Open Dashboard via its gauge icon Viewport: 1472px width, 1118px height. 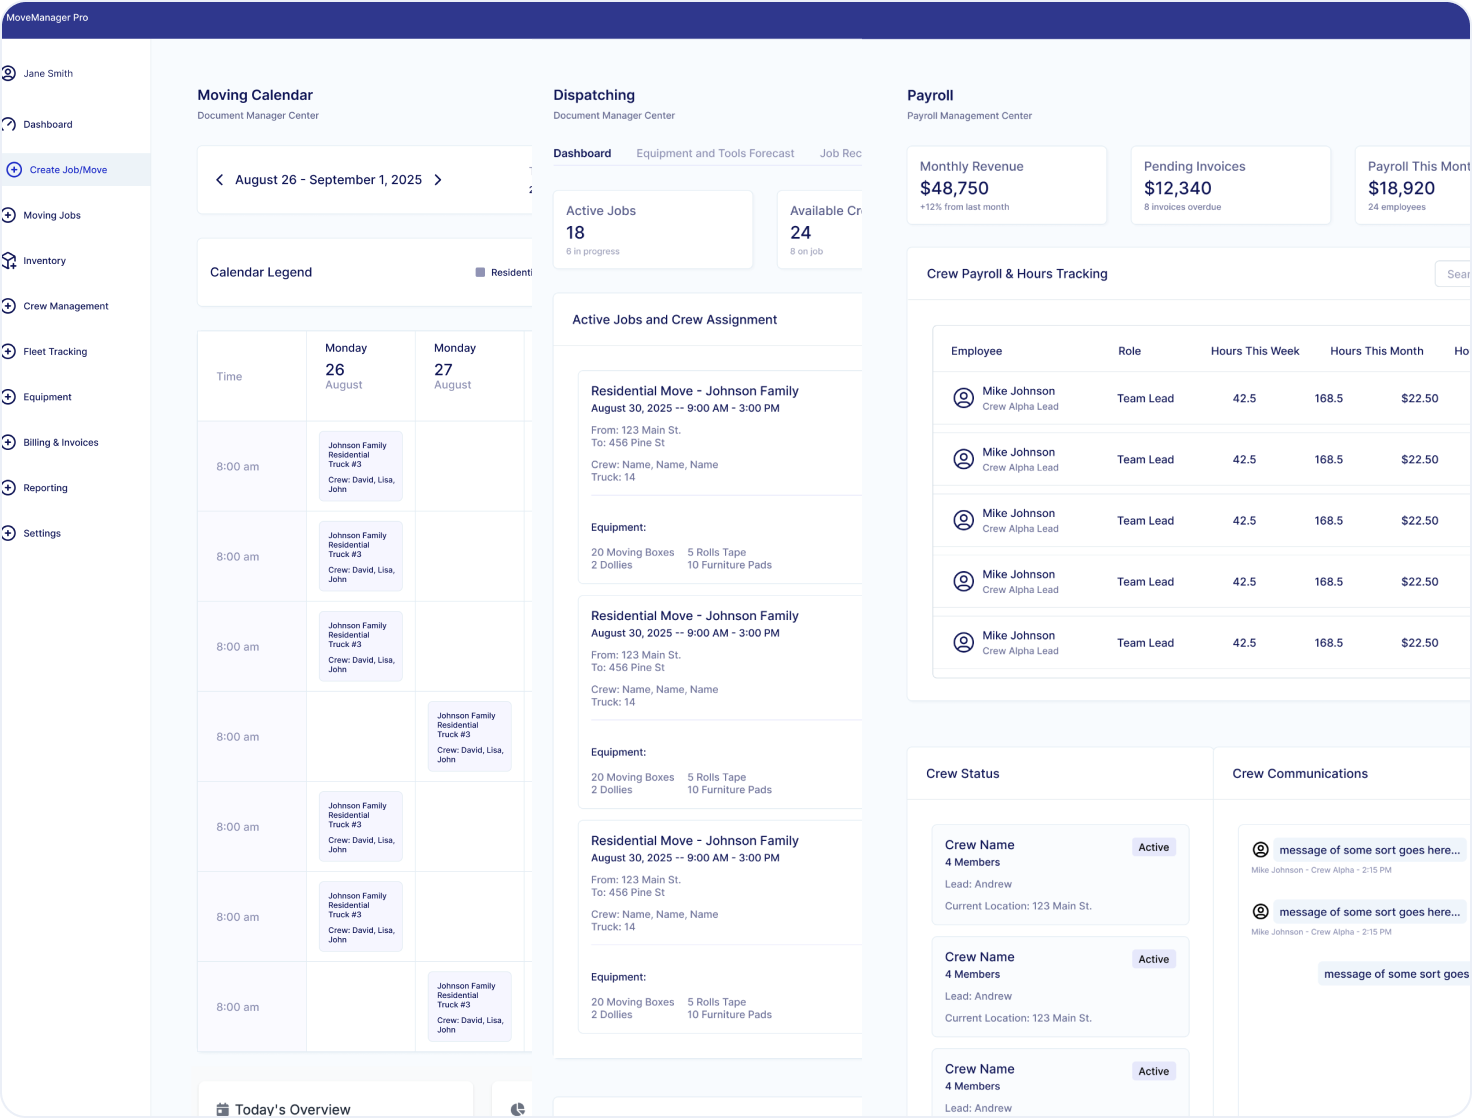coord(9,125)
